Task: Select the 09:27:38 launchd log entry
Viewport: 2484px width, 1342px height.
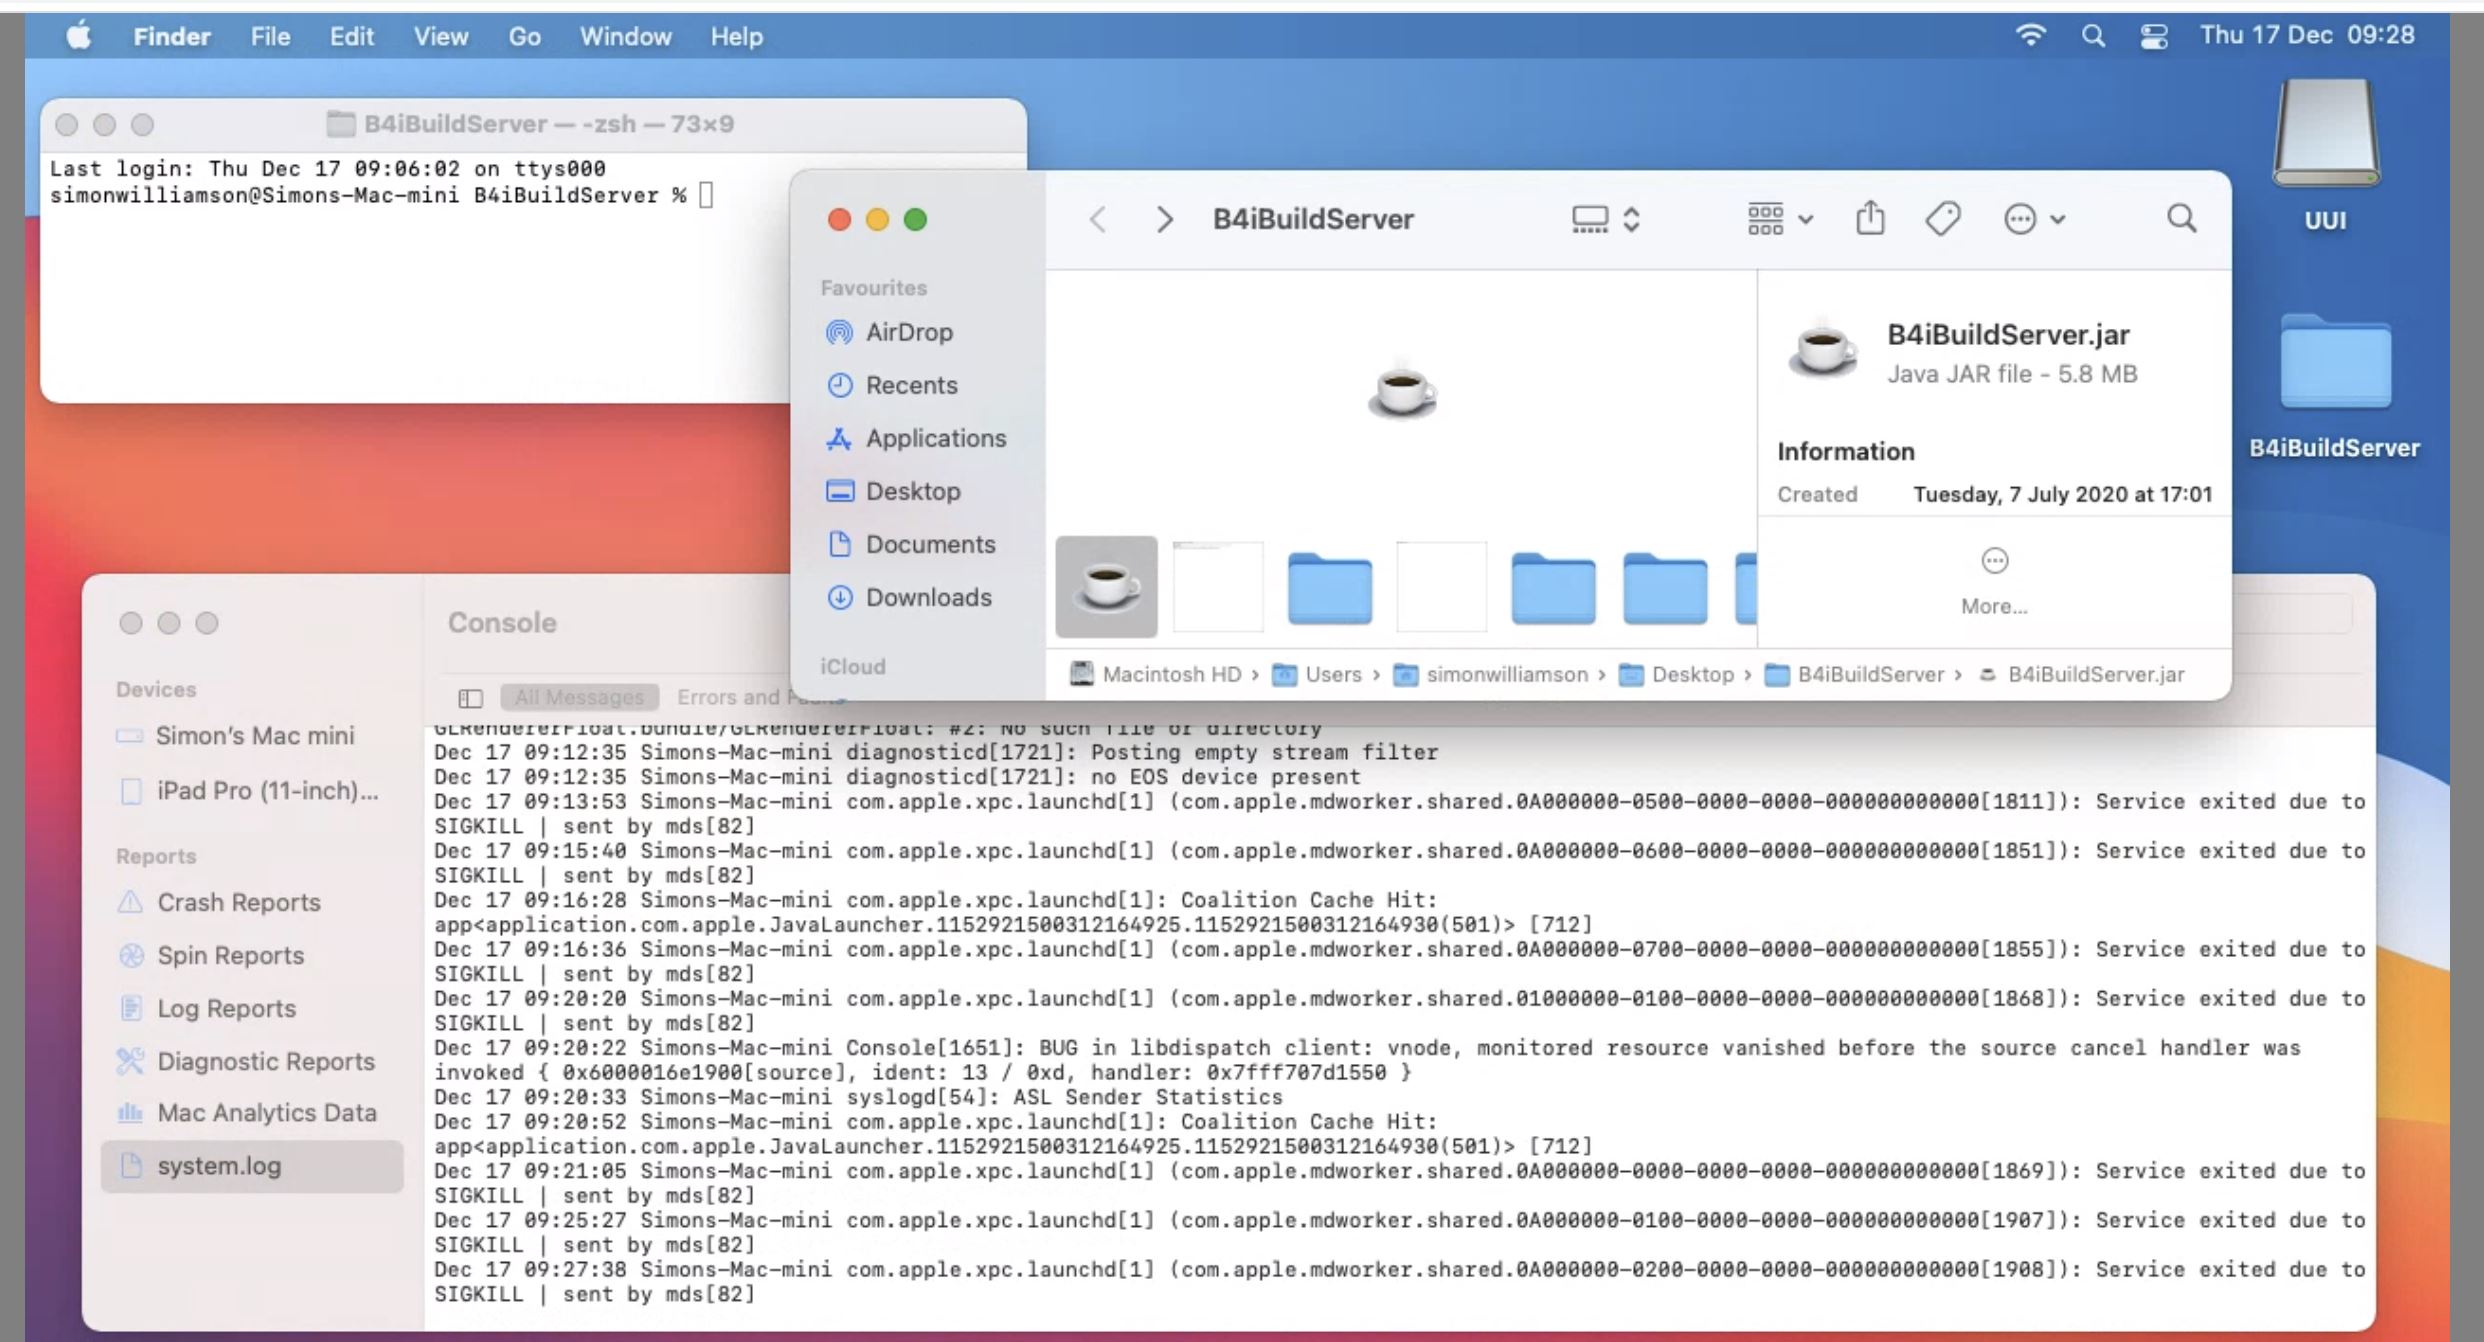Action: tap(1400, 1282)
